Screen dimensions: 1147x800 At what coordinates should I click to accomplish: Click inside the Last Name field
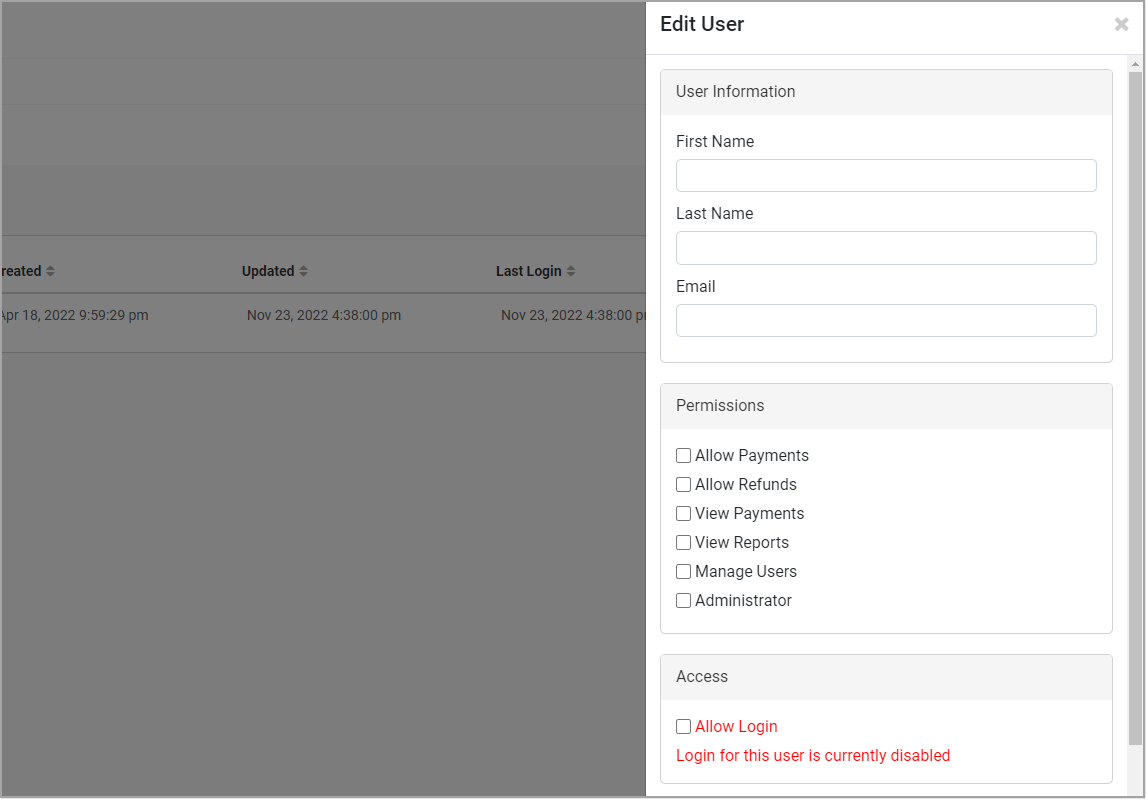(886, 247)
